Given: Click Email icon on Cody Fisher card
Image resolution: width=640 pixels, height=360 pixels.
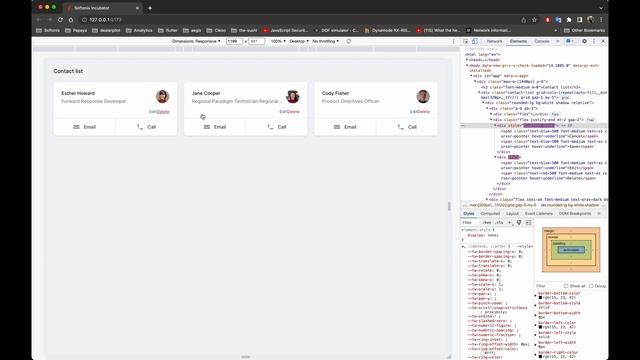Looking at the screenshot, I should click(x=337, y=127).
